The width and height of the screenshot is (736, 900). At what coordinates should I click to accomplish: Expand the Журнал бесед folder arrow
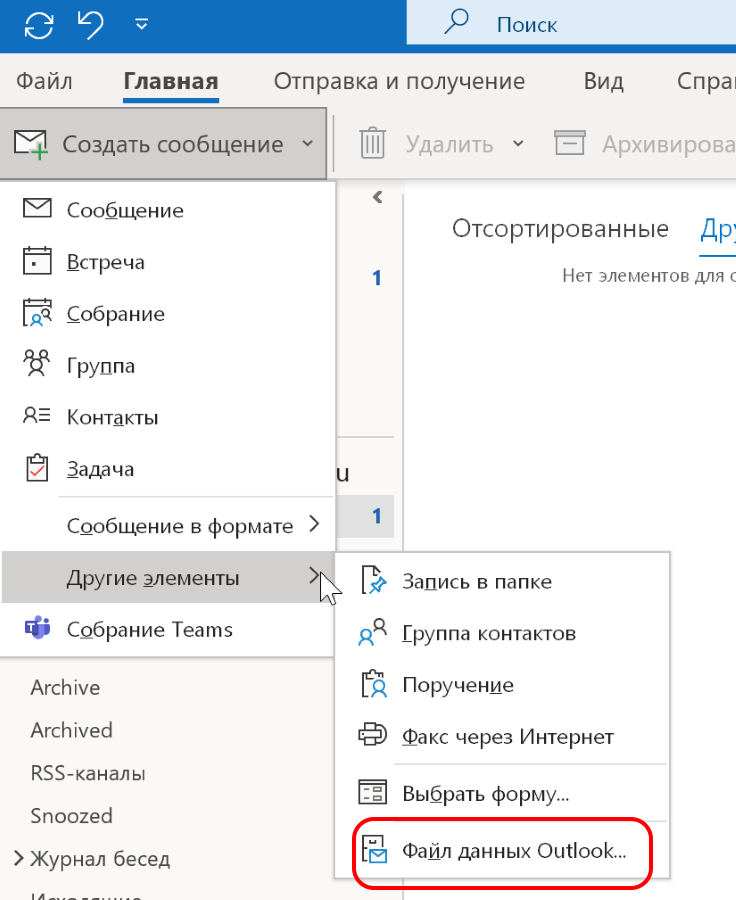[18, 858]
